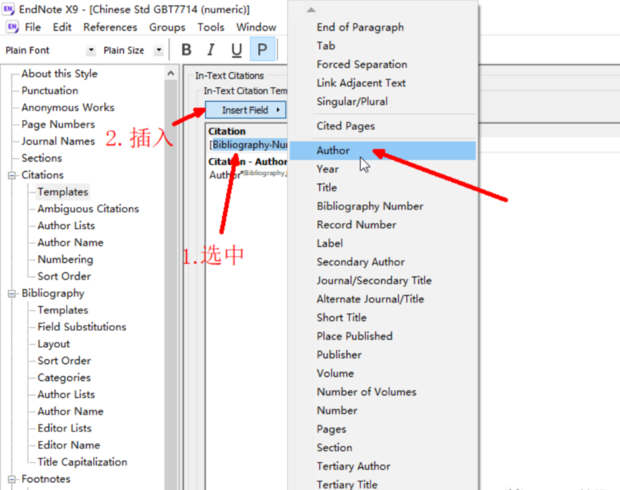Click the Underline formatting button
Screen dimensions: 620x490
(x=236, y=50)
